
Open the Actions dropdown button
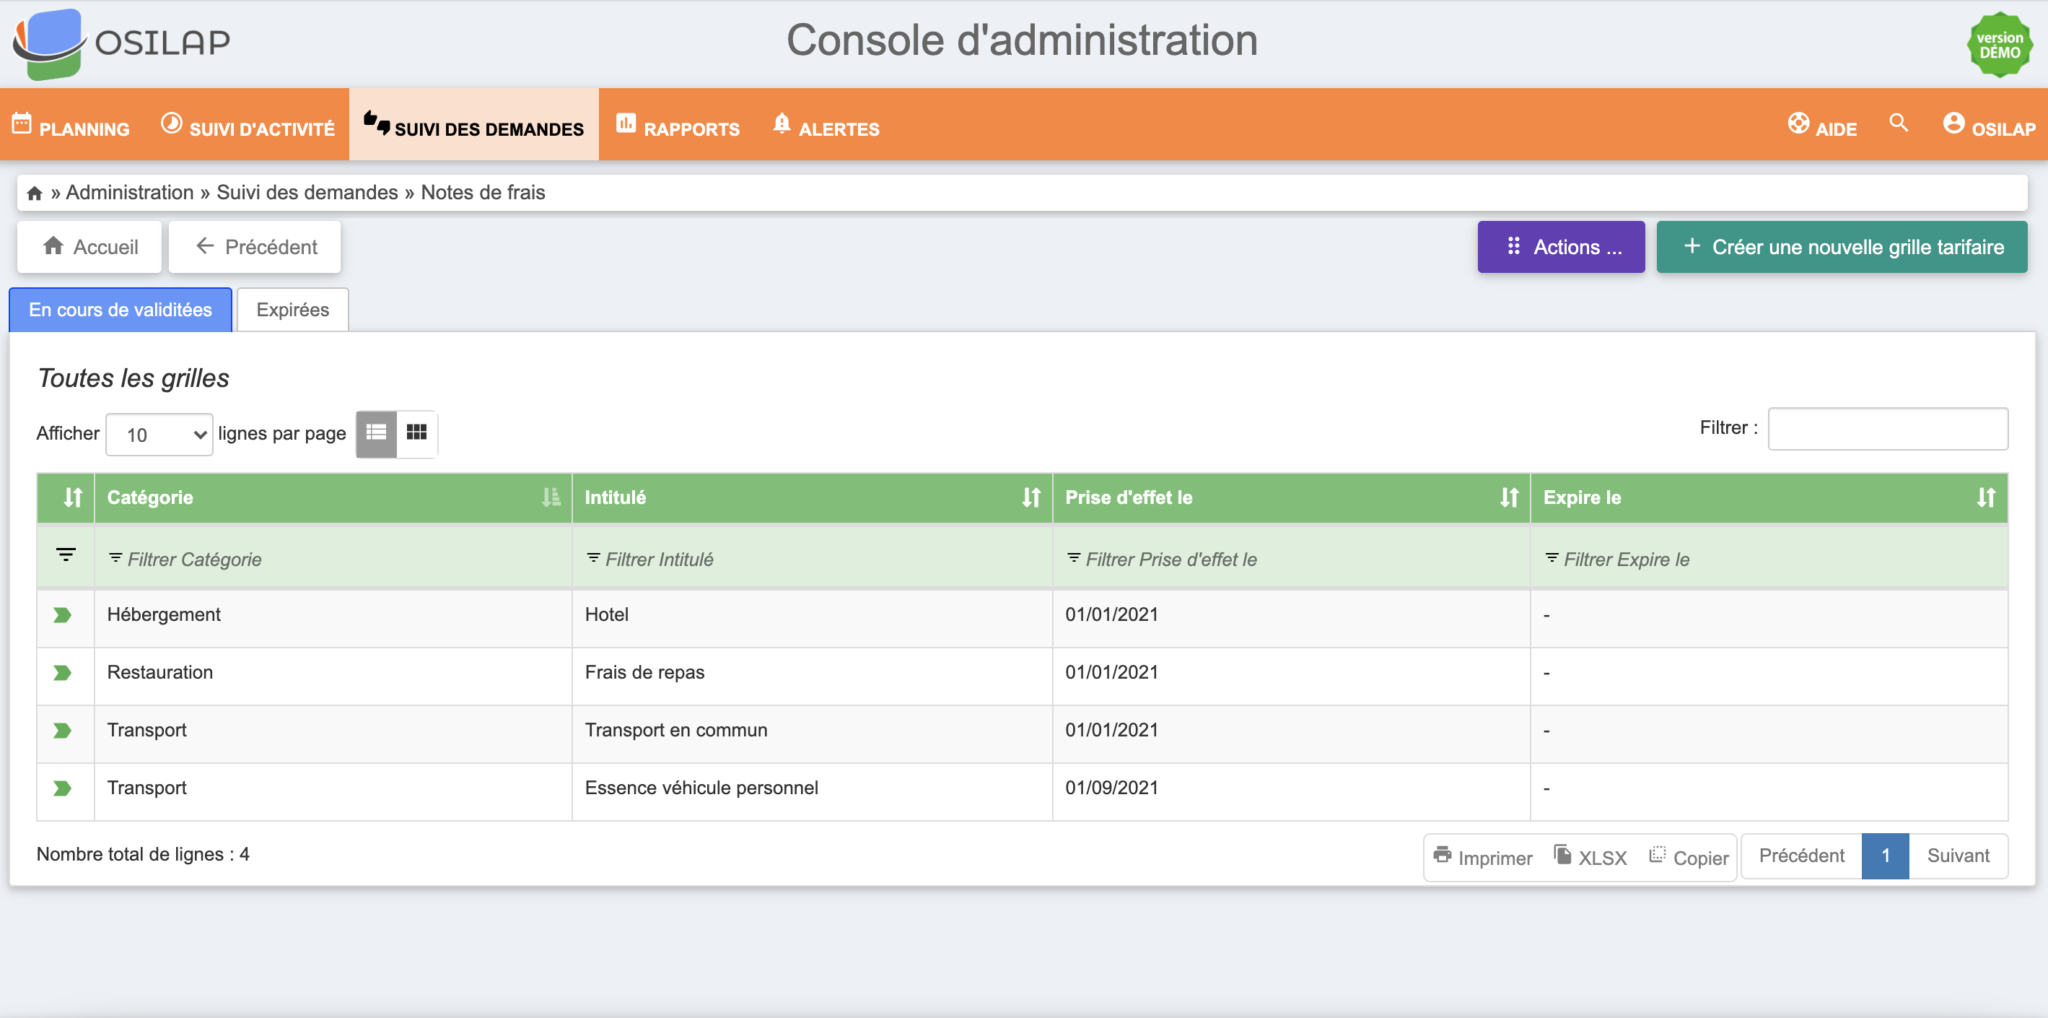pyautogui.click(x=1561, y=247)
